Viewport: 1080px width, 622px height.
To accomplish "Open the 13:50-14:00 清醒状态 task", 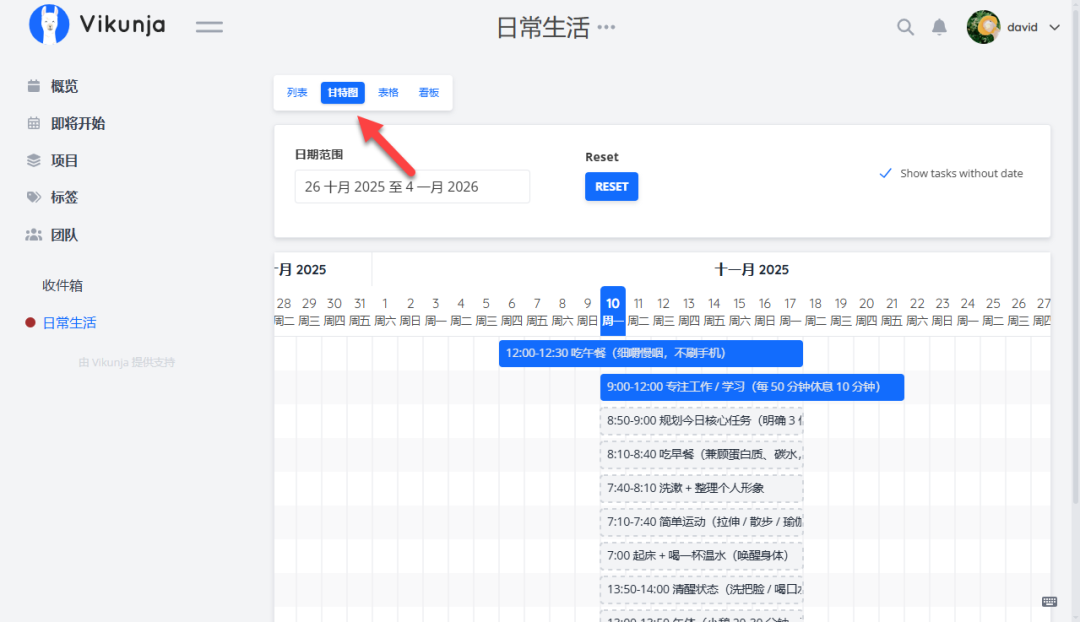I will point(702,590).
